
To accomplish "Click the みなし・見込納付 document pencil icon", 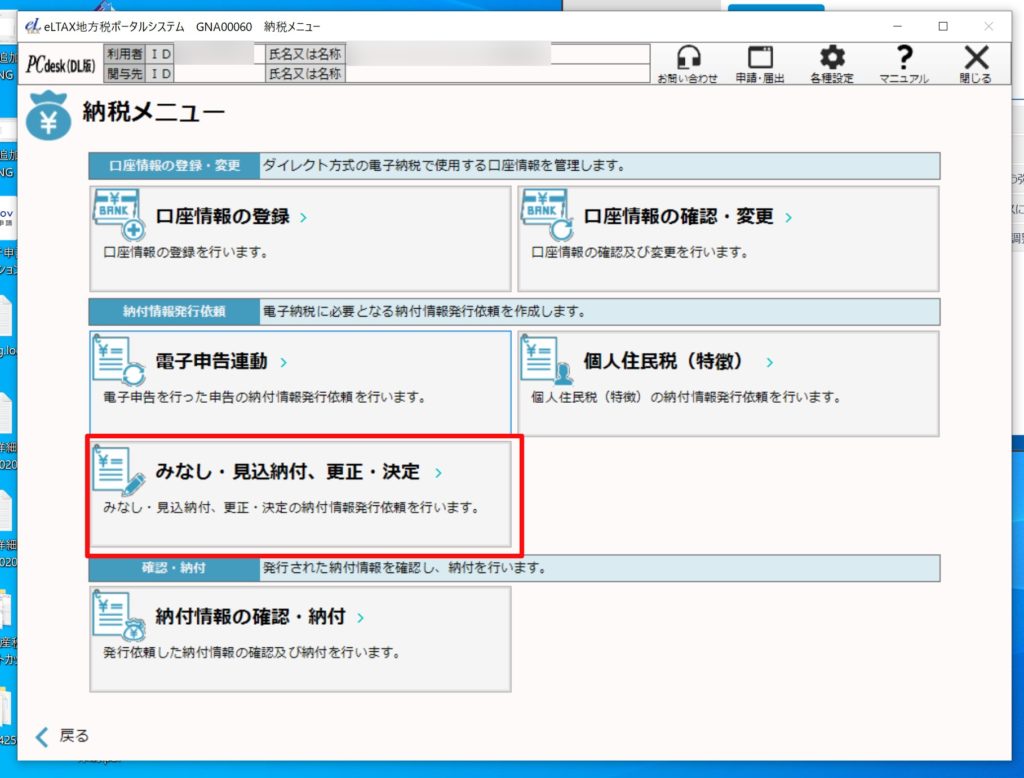I will (x=119, y=471).
